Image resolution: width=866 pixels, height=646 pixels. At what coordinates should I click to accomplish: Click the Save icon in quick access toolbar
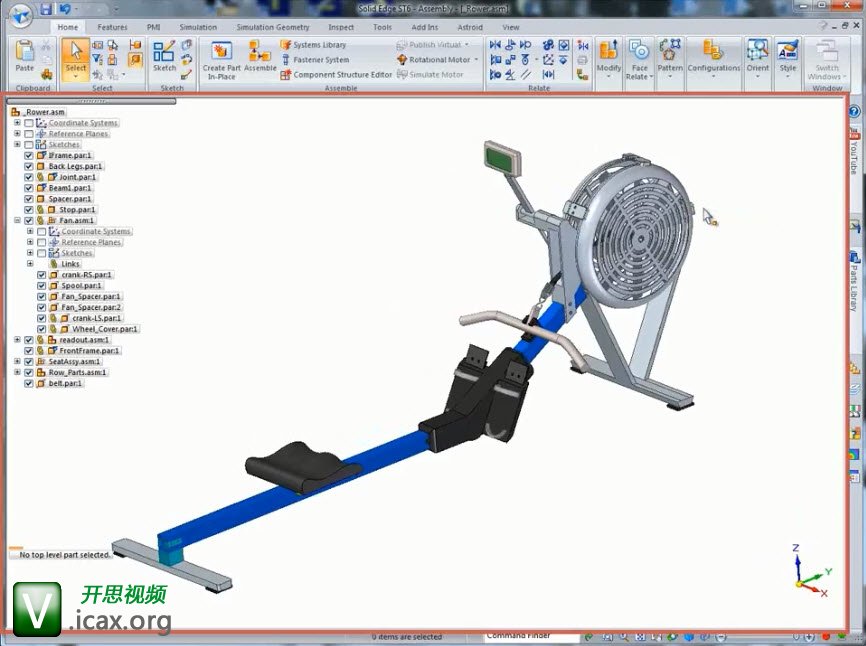click(x=46, y=9)
